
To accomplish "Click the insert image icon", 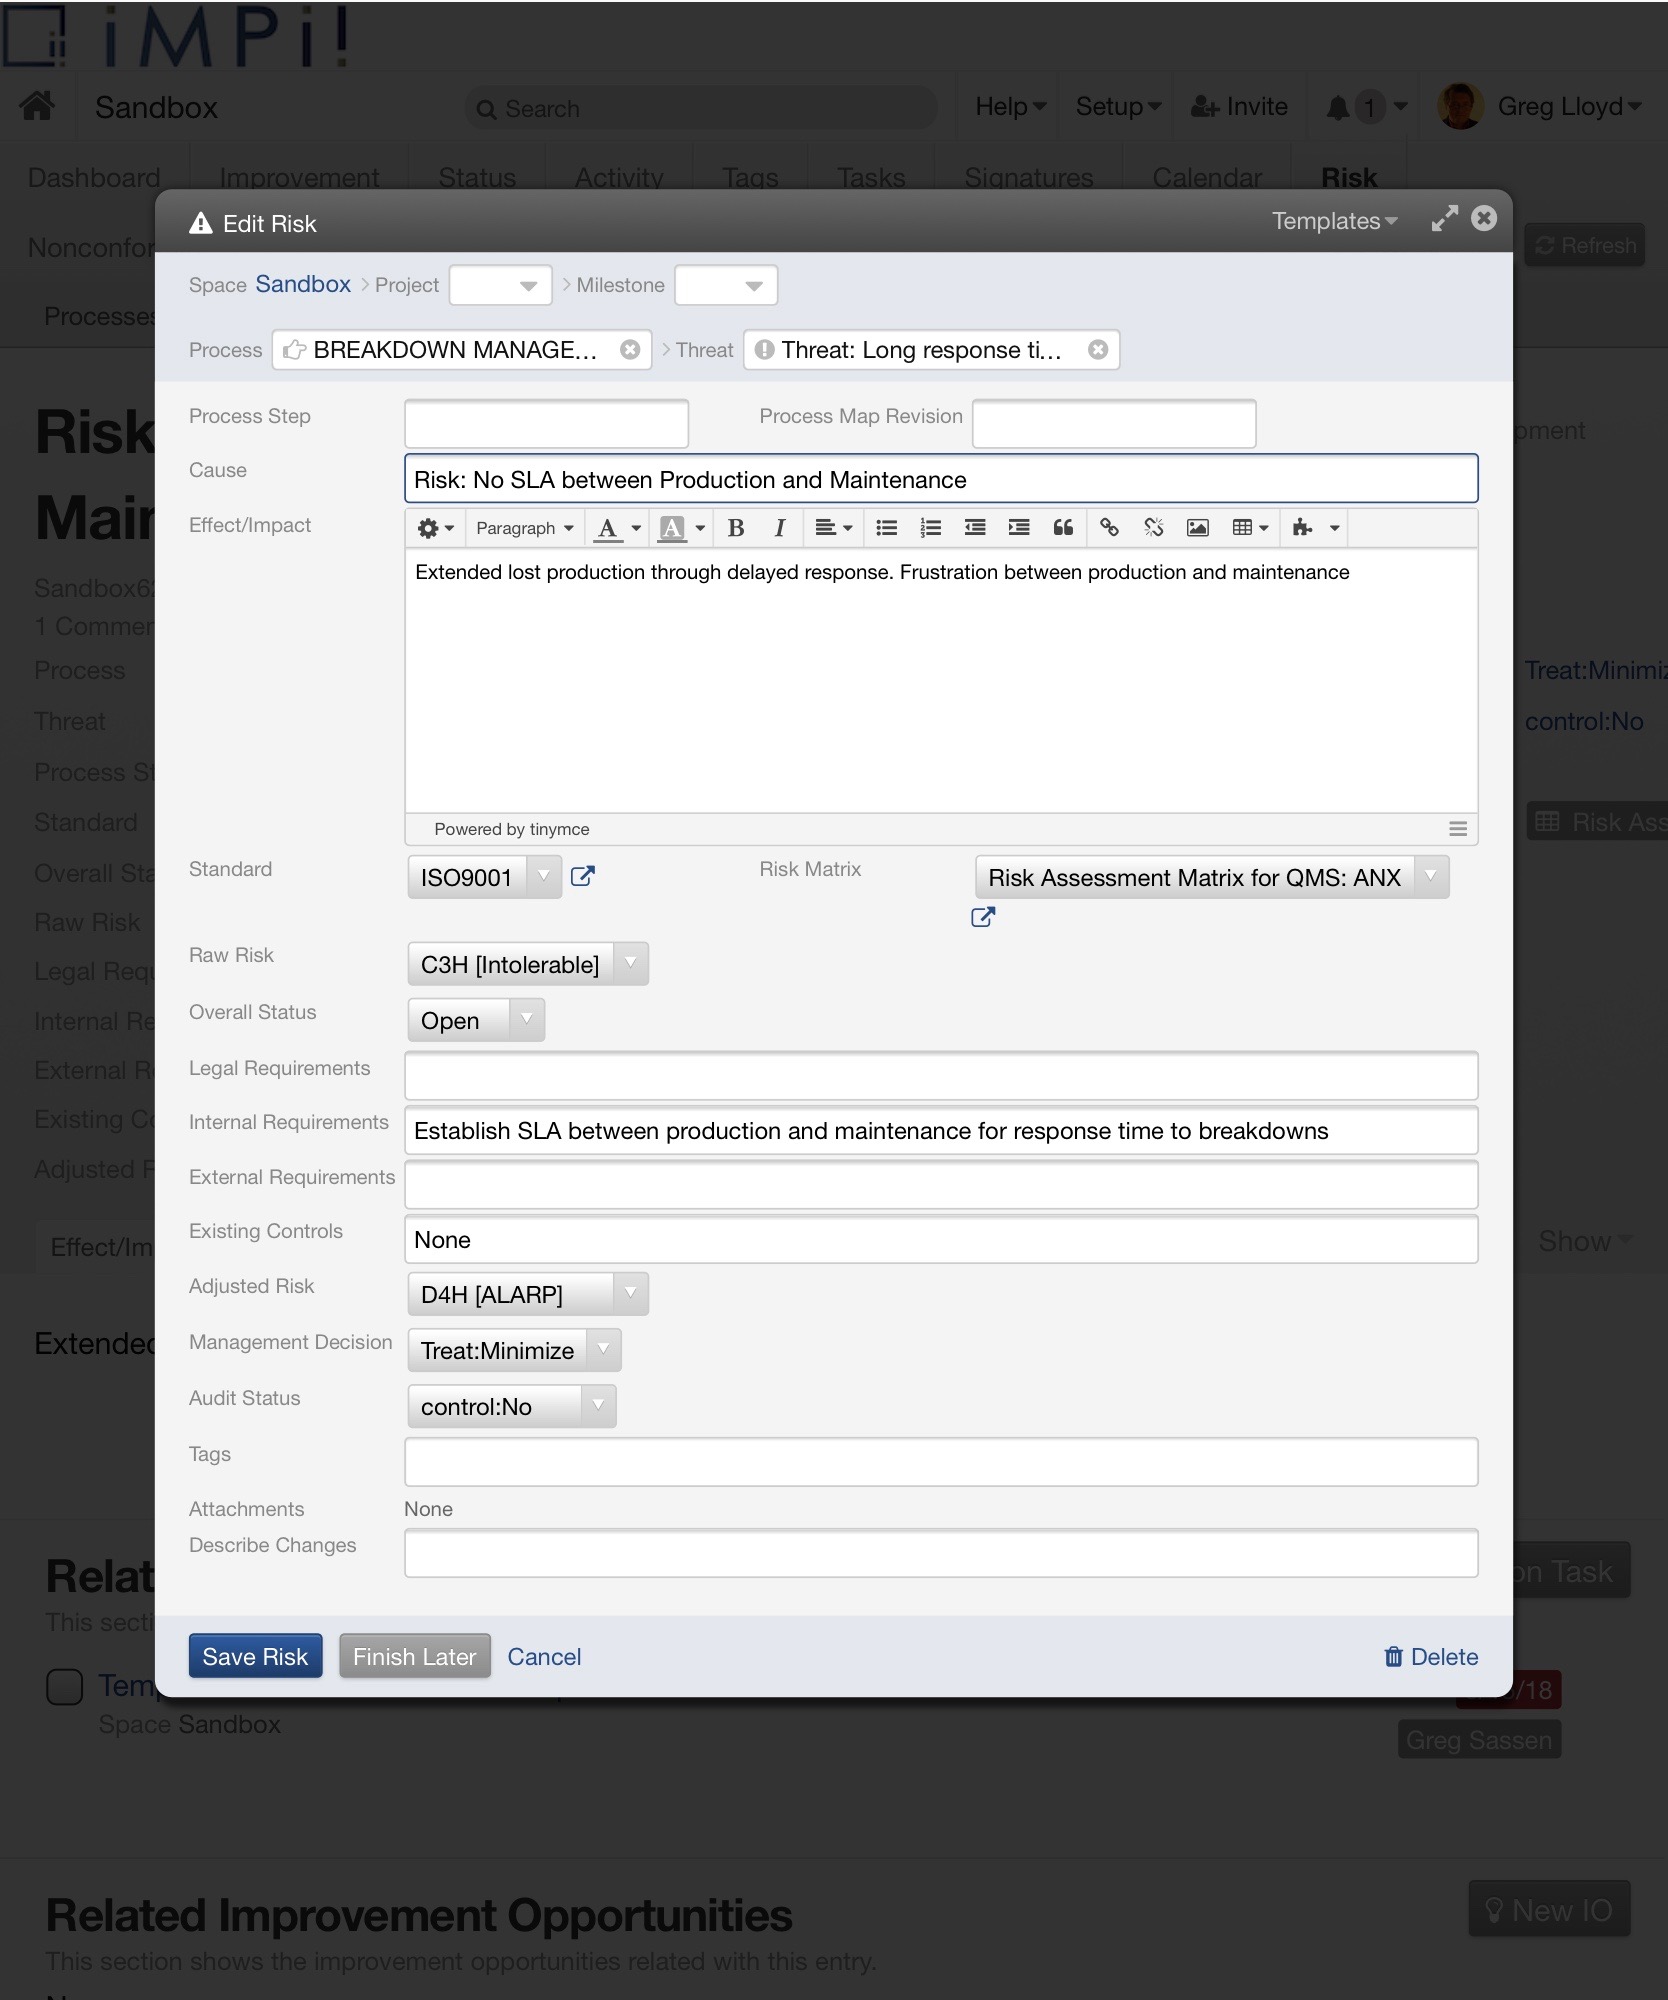I will 1197,528.
